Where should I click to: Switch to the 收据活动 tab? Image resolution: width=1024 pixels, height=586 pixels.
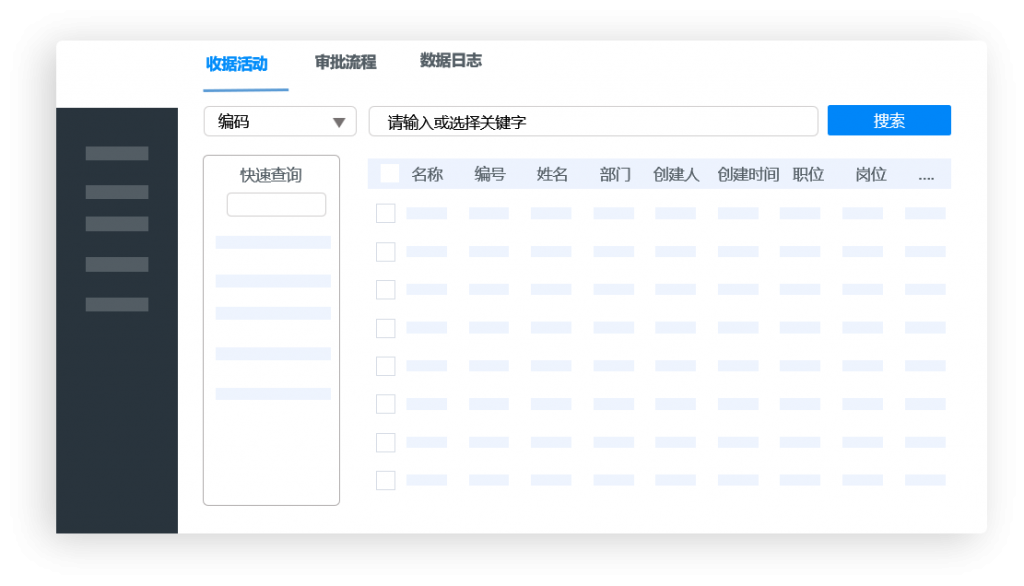(x=237, y=64)
